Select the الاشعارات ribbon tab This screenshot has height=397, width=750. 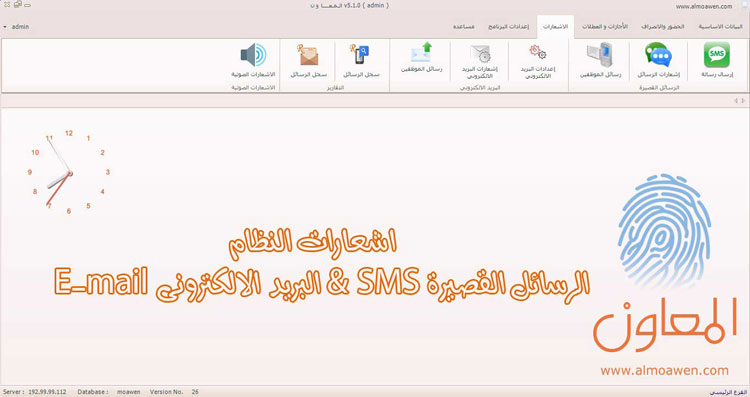[x=555, y=27]
